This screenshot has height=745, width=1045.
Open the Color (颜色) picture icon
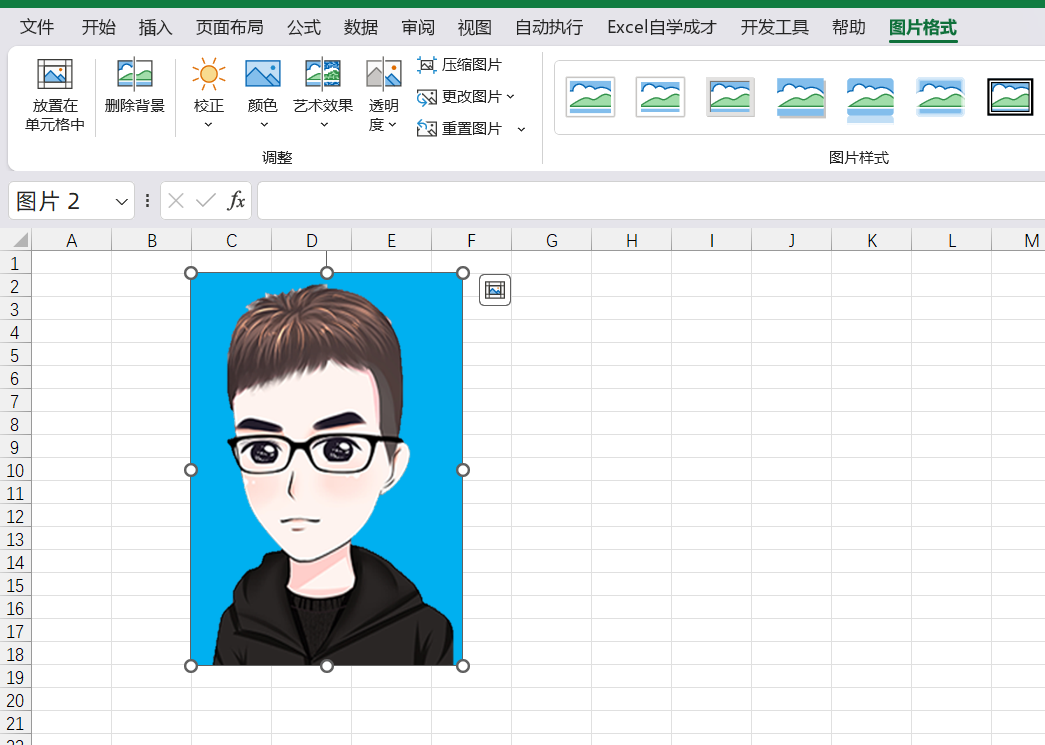point(263,74)
